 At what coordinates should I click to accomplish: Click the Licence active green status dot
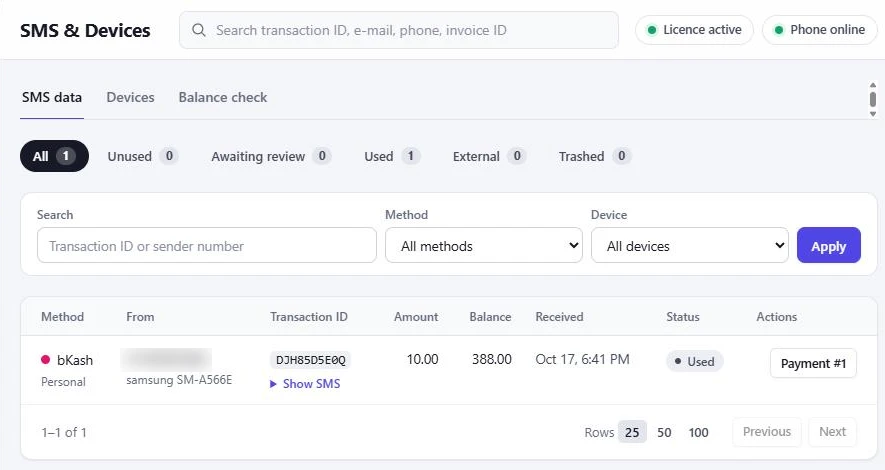coord(652,30)
